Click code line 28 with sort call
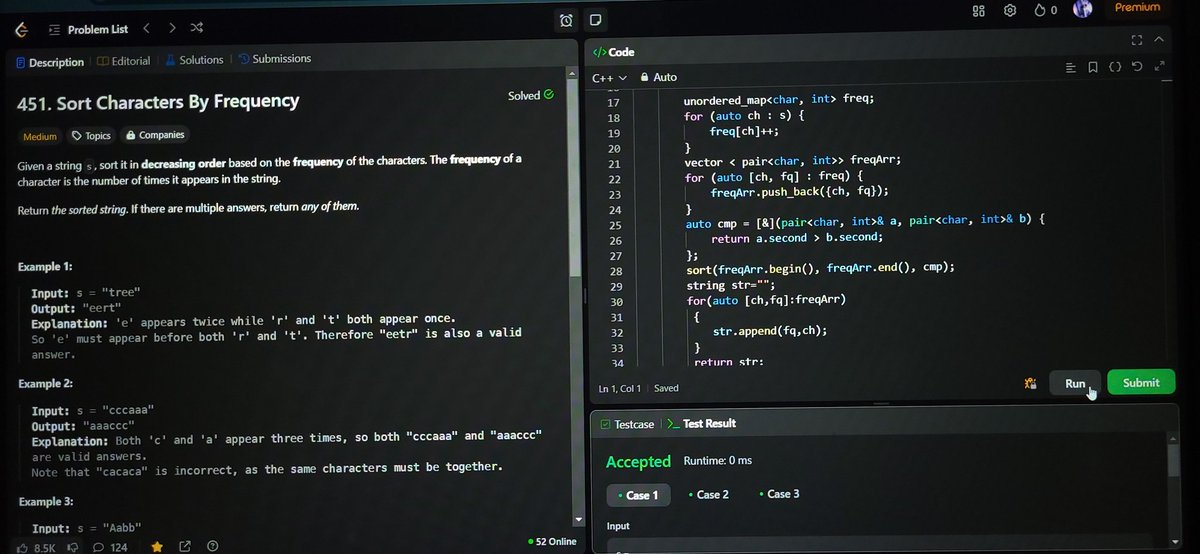The image size is (1200, 554). (821, 268)
